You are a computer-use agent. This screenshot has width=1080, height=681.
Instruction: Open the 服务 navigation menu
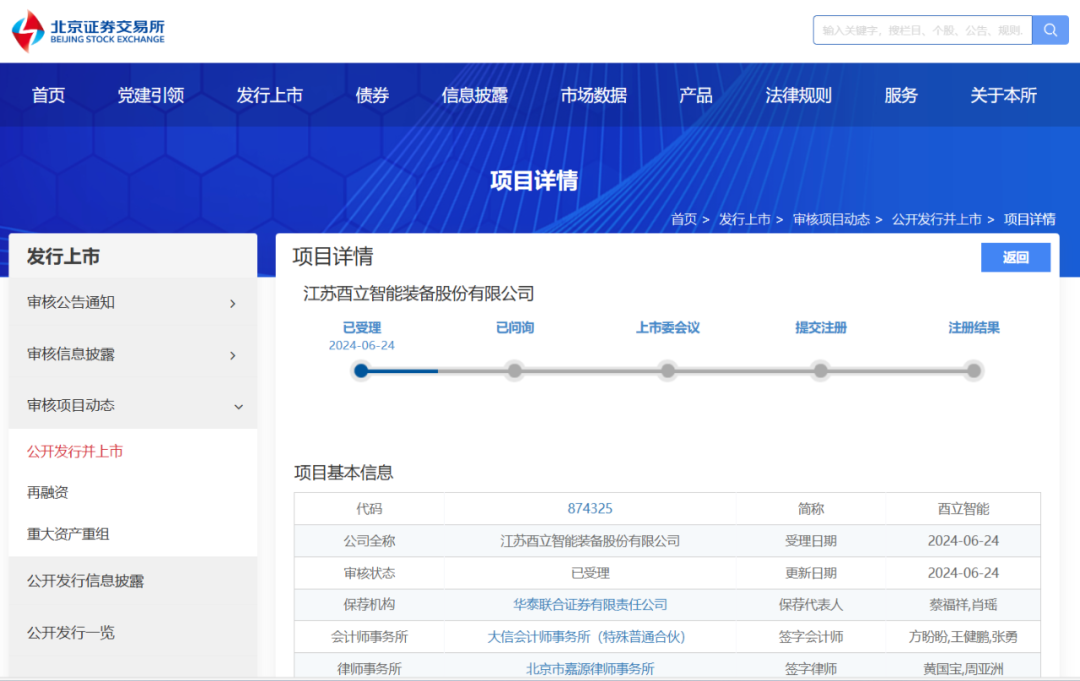pos(901,95)
